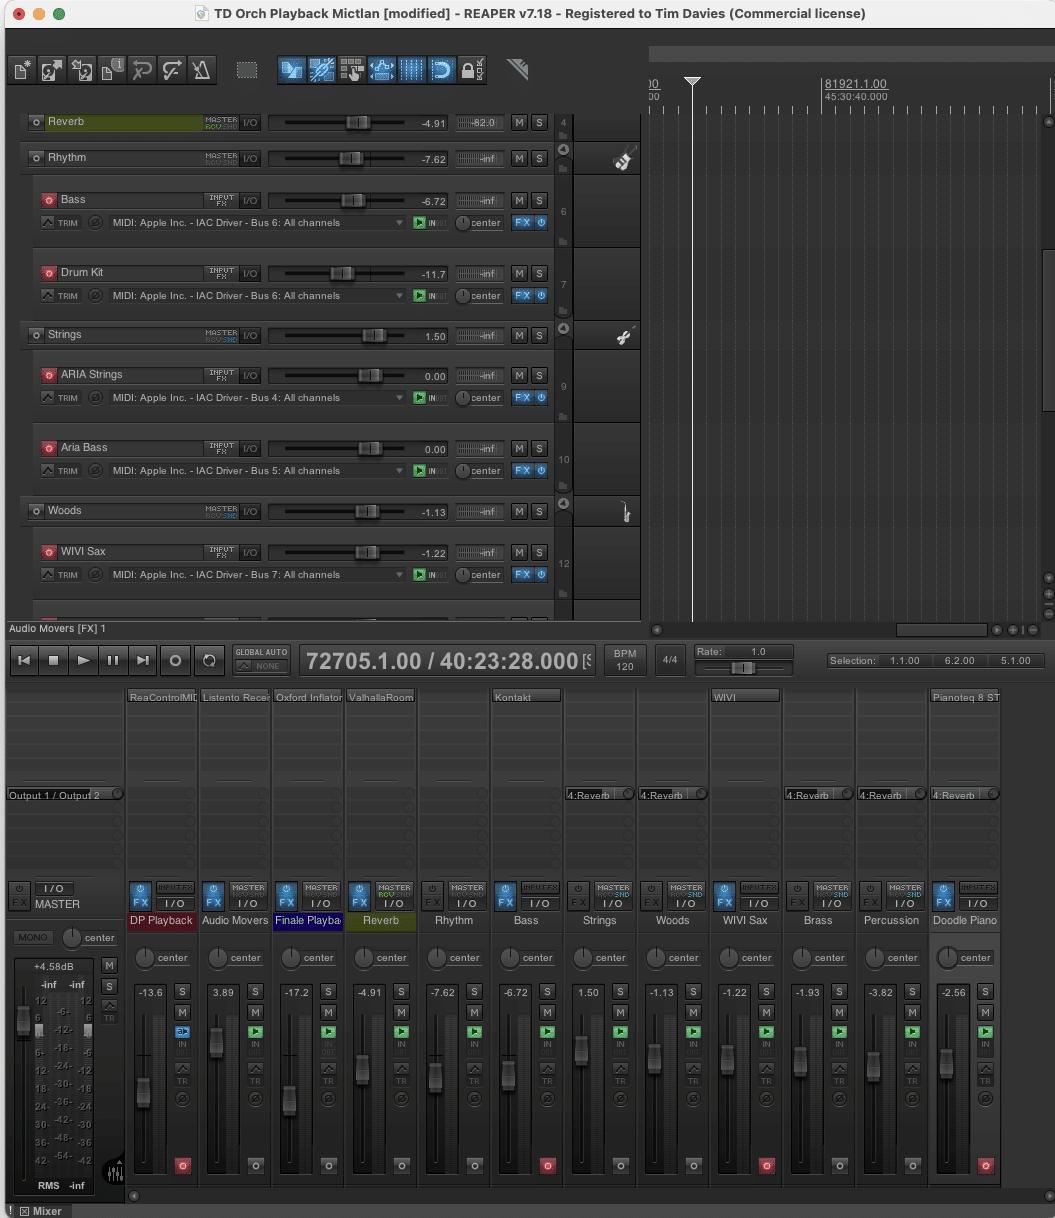
Task: Toggle the grid lines toolbar icon
Action: coord(411,70)
